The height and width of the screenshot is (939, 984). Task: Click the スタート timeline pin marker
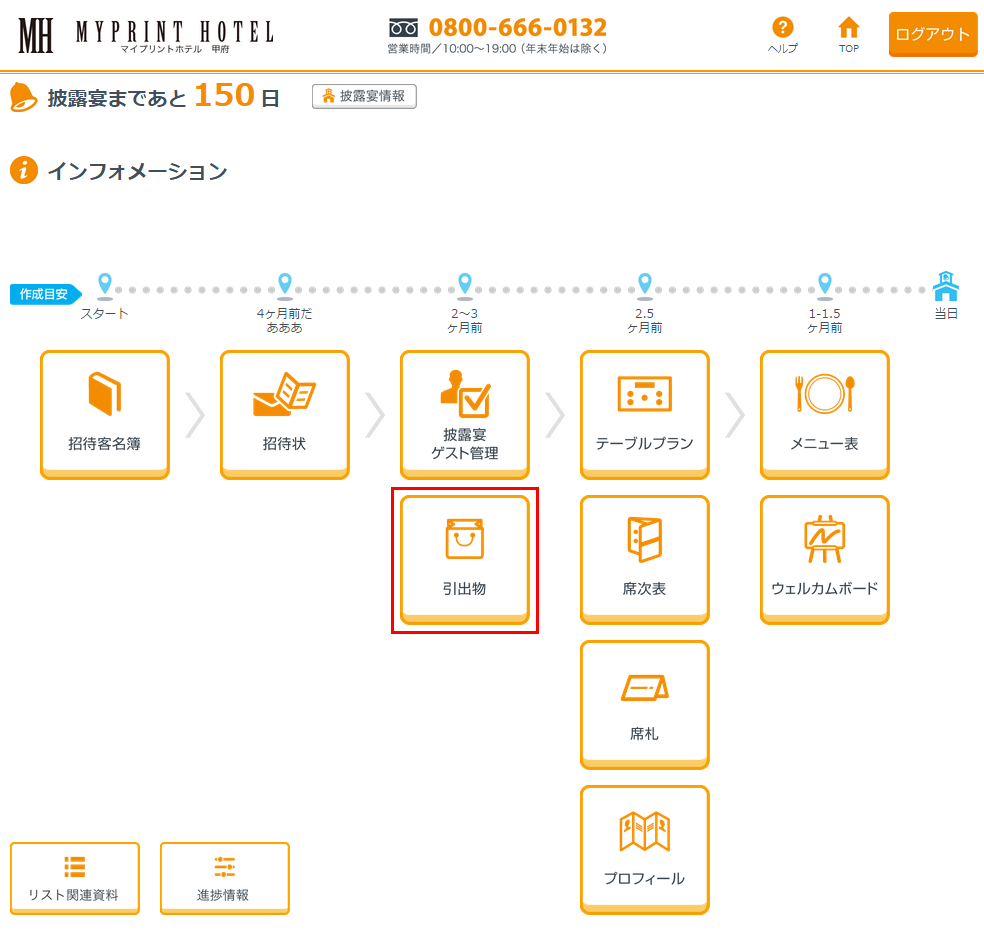105,284
